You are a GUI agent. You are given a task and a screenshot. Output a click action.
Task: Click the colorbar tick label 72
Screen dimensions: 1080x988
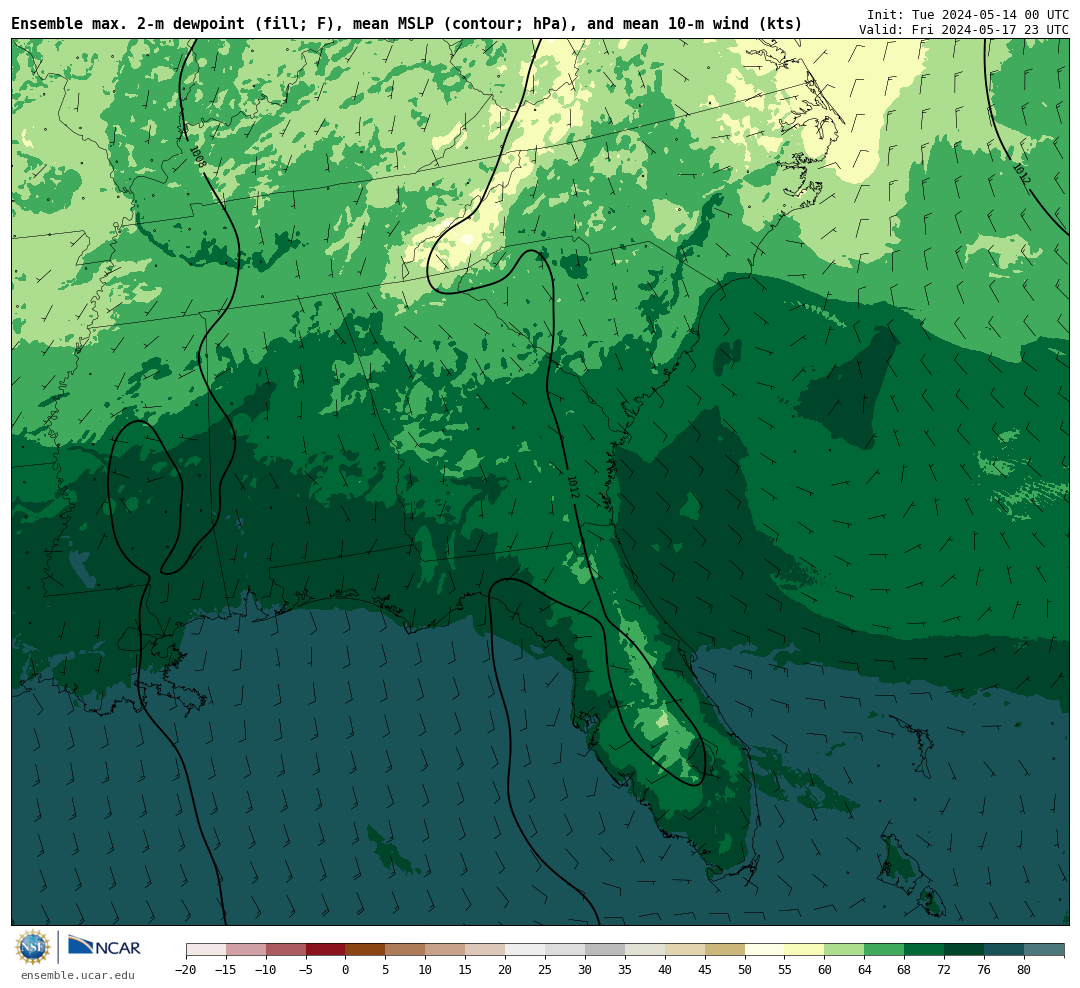point(945,970)
